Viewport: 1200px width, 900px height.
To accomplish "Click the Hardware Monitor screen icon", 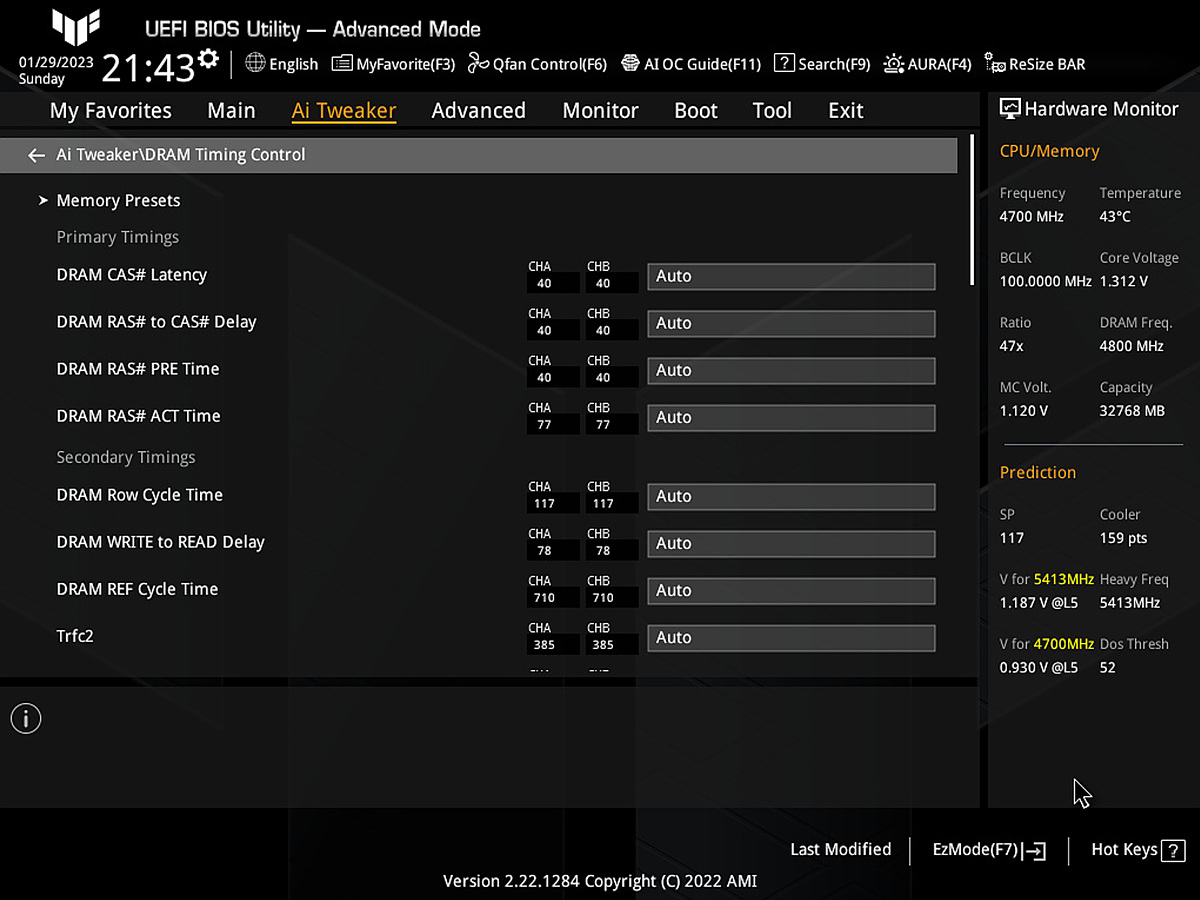I will point(1010,109).
